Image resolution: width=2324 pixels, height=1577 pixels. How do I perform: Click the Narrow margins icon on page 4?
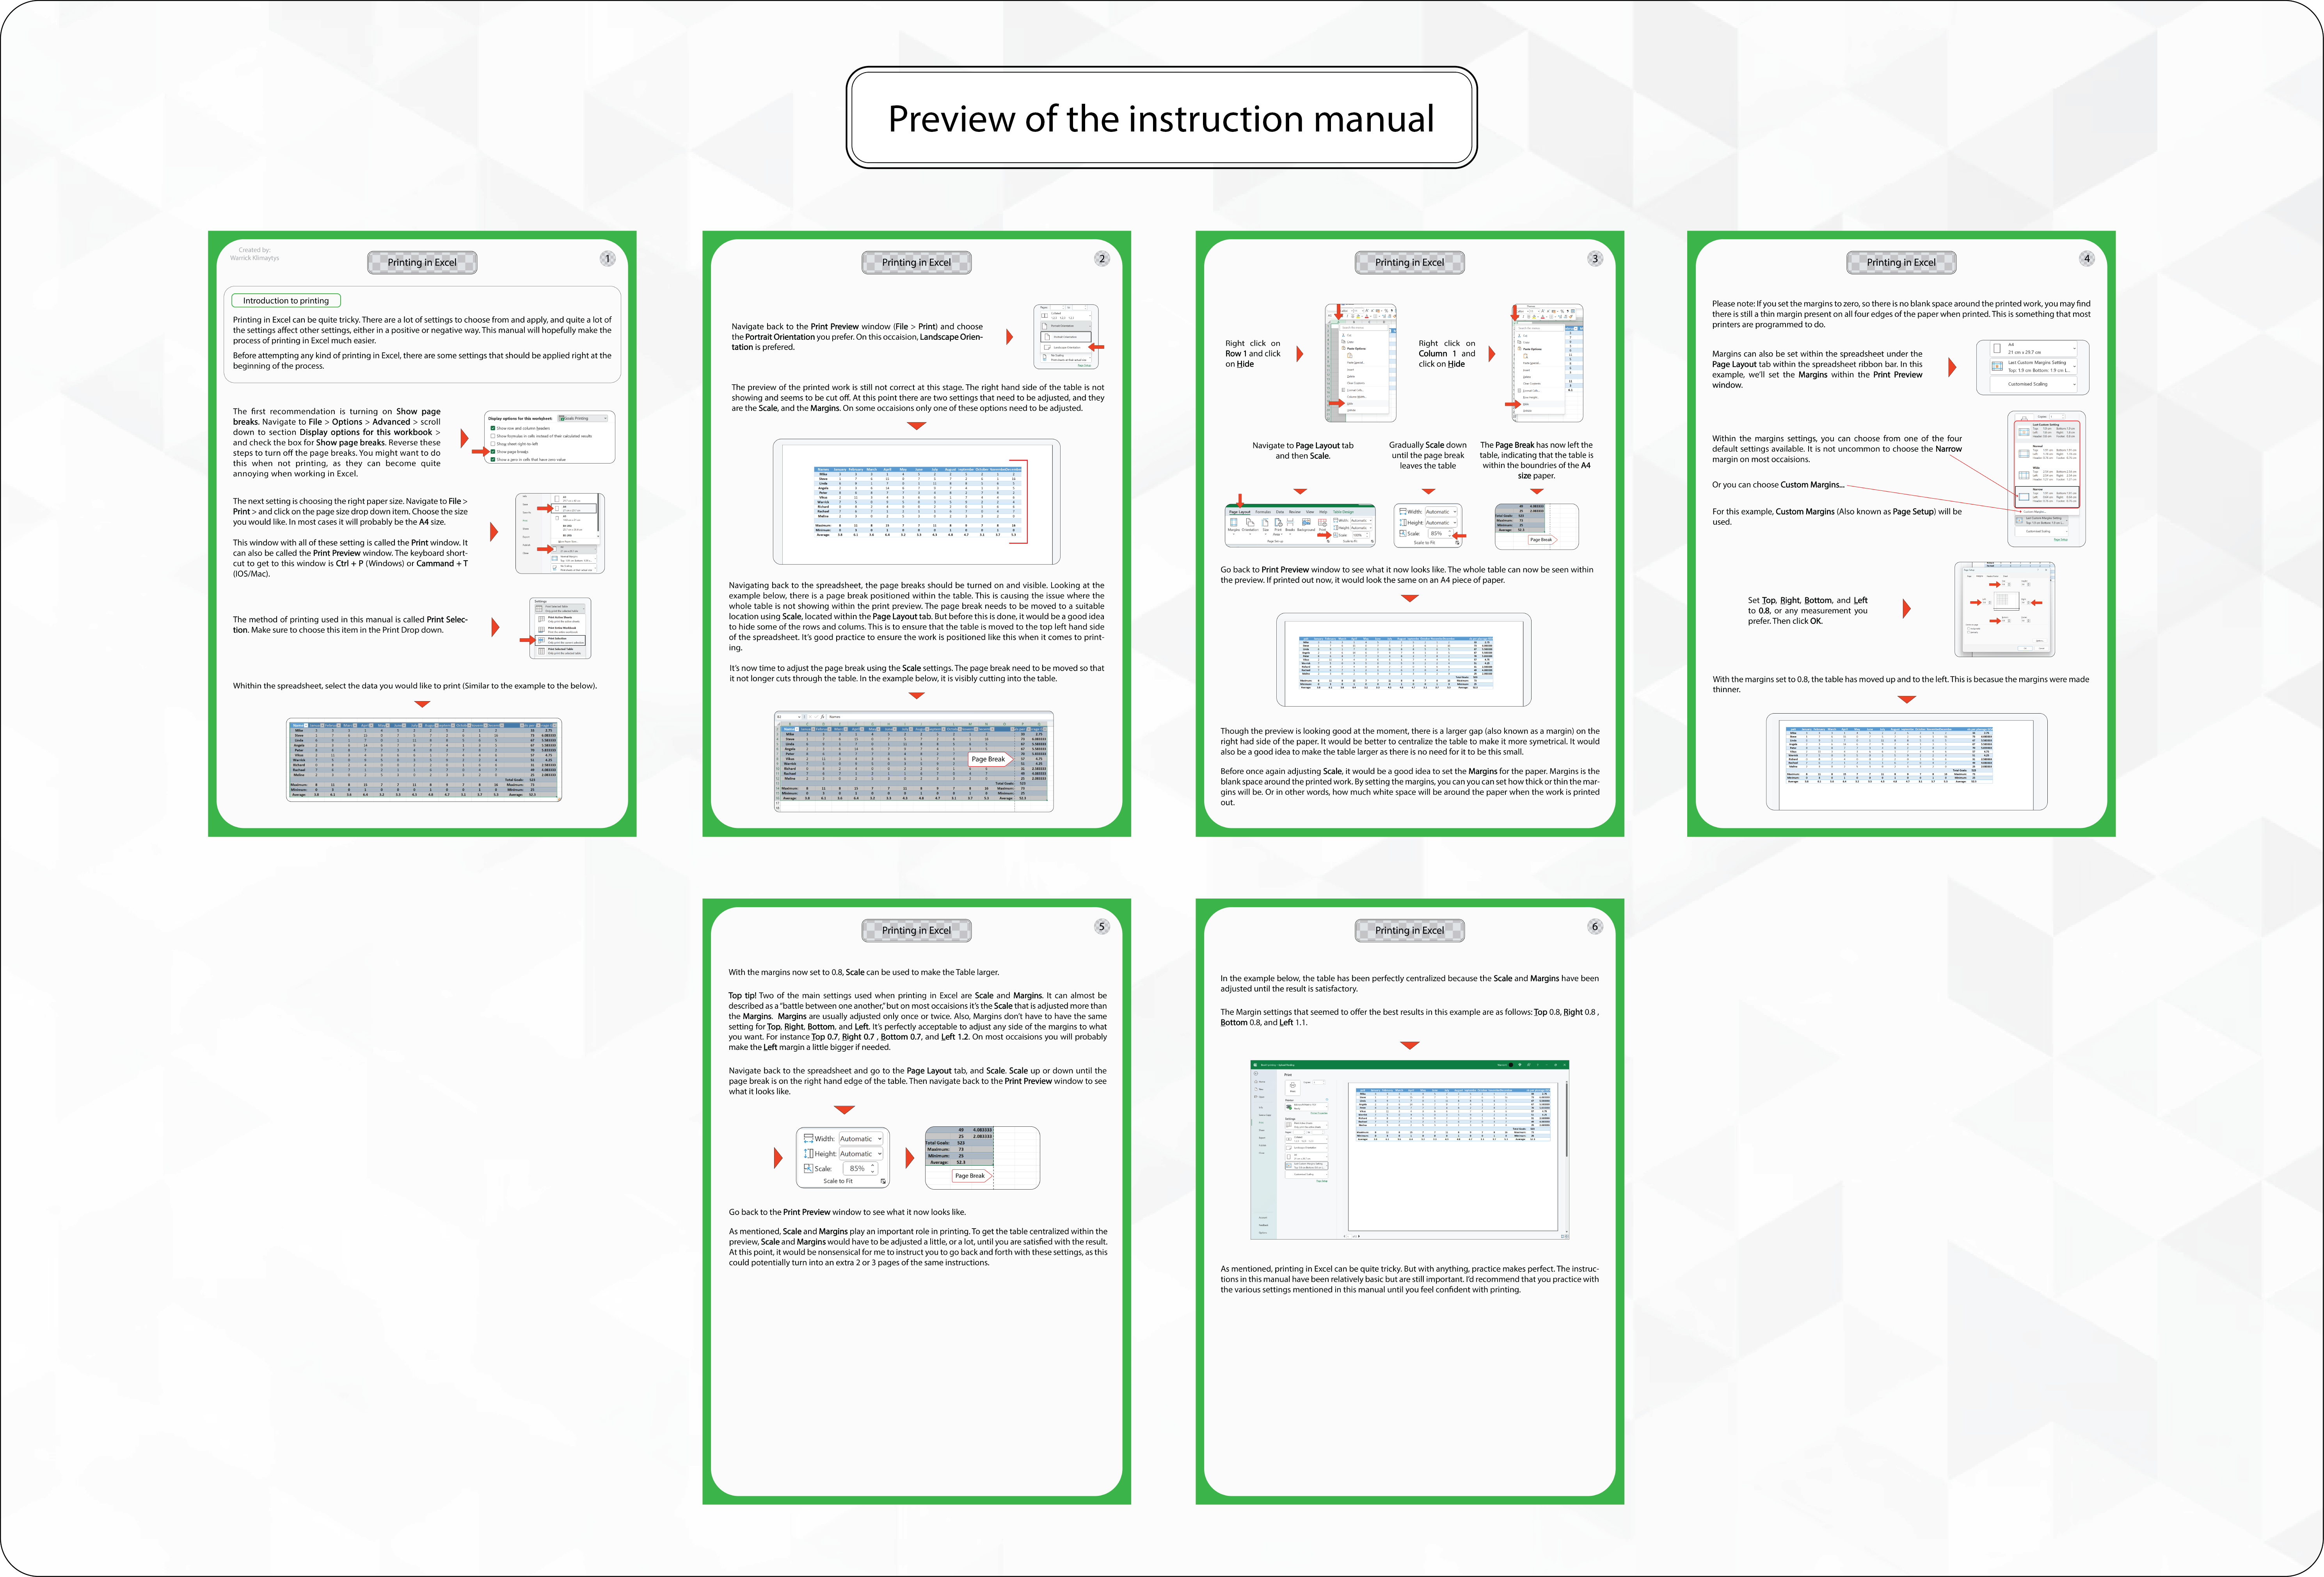coord(2024,497)
